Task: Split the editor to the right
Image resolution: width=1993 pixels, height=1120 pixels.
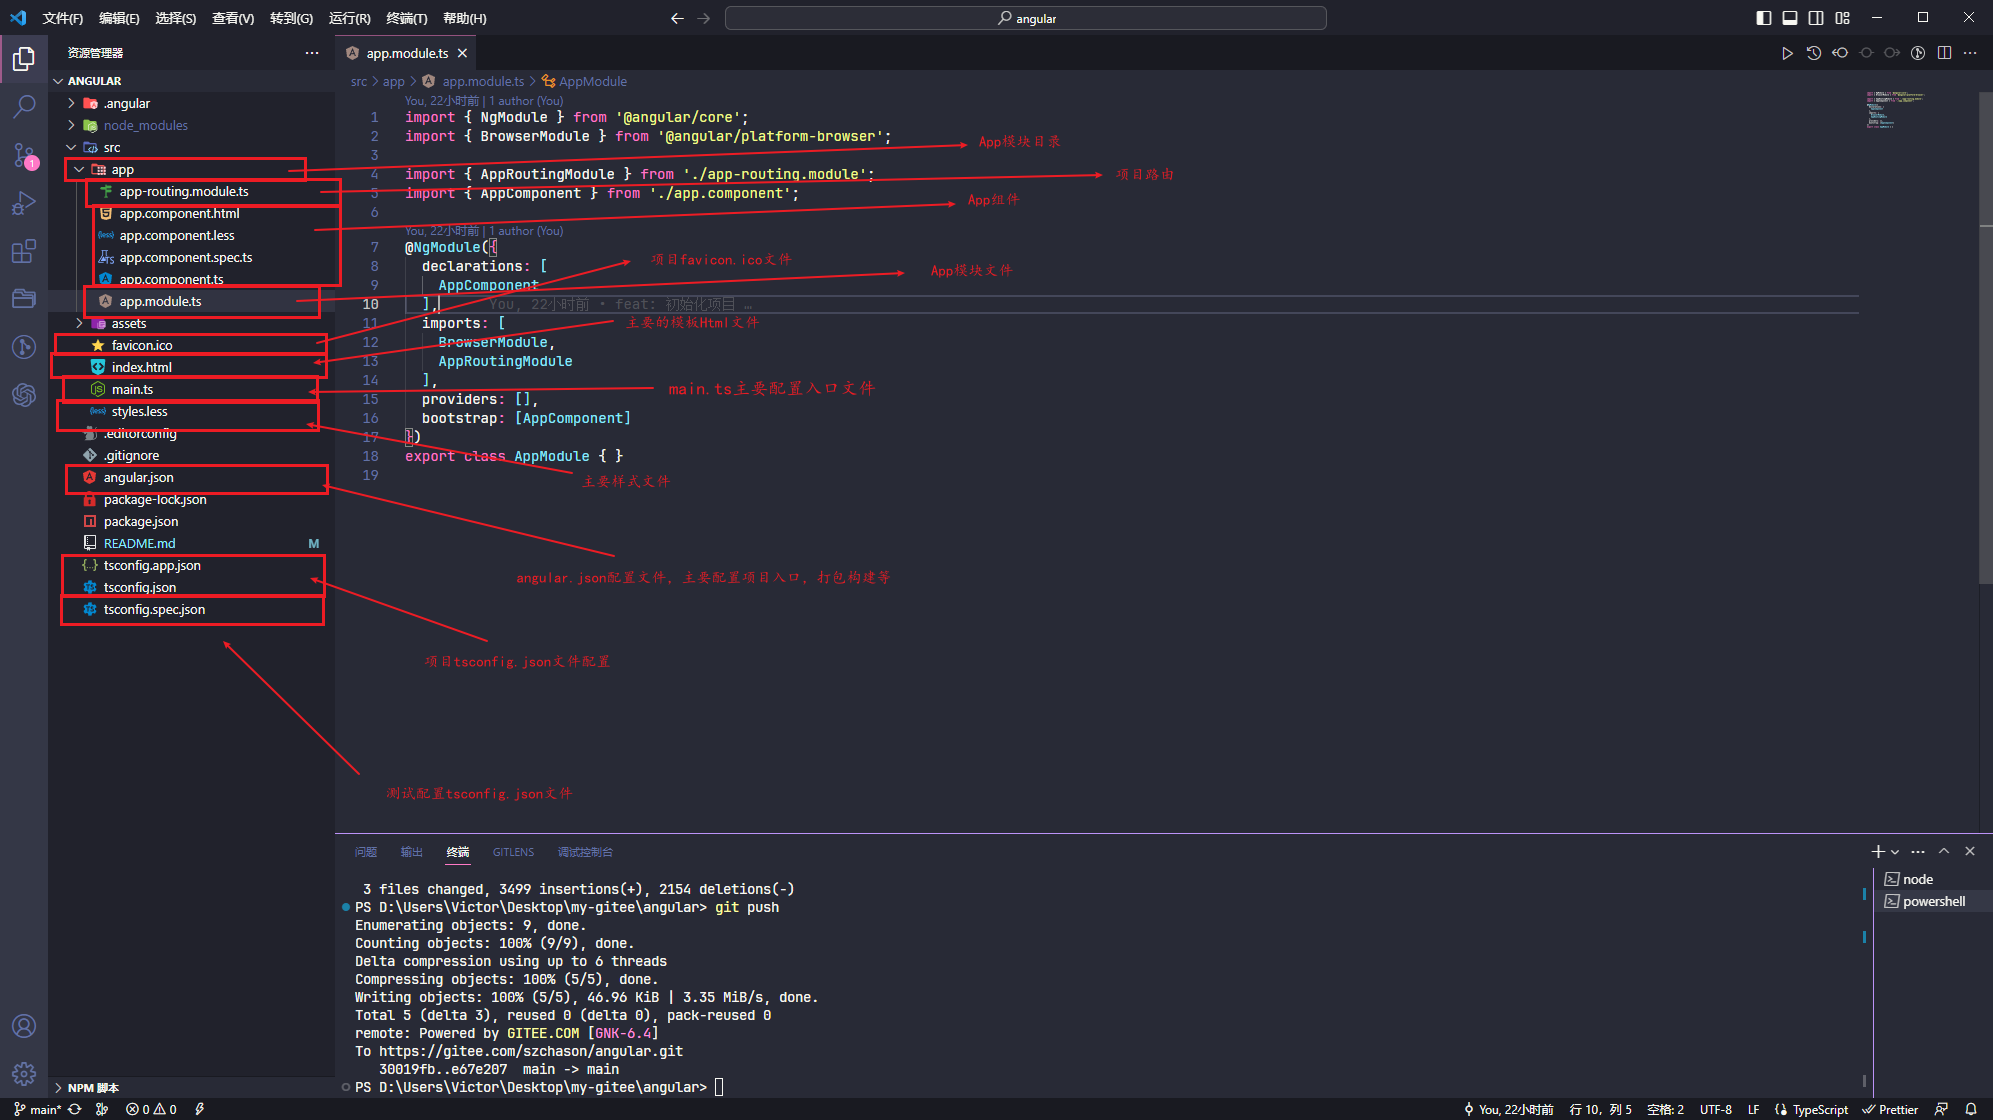Action: click(1944, 53)
